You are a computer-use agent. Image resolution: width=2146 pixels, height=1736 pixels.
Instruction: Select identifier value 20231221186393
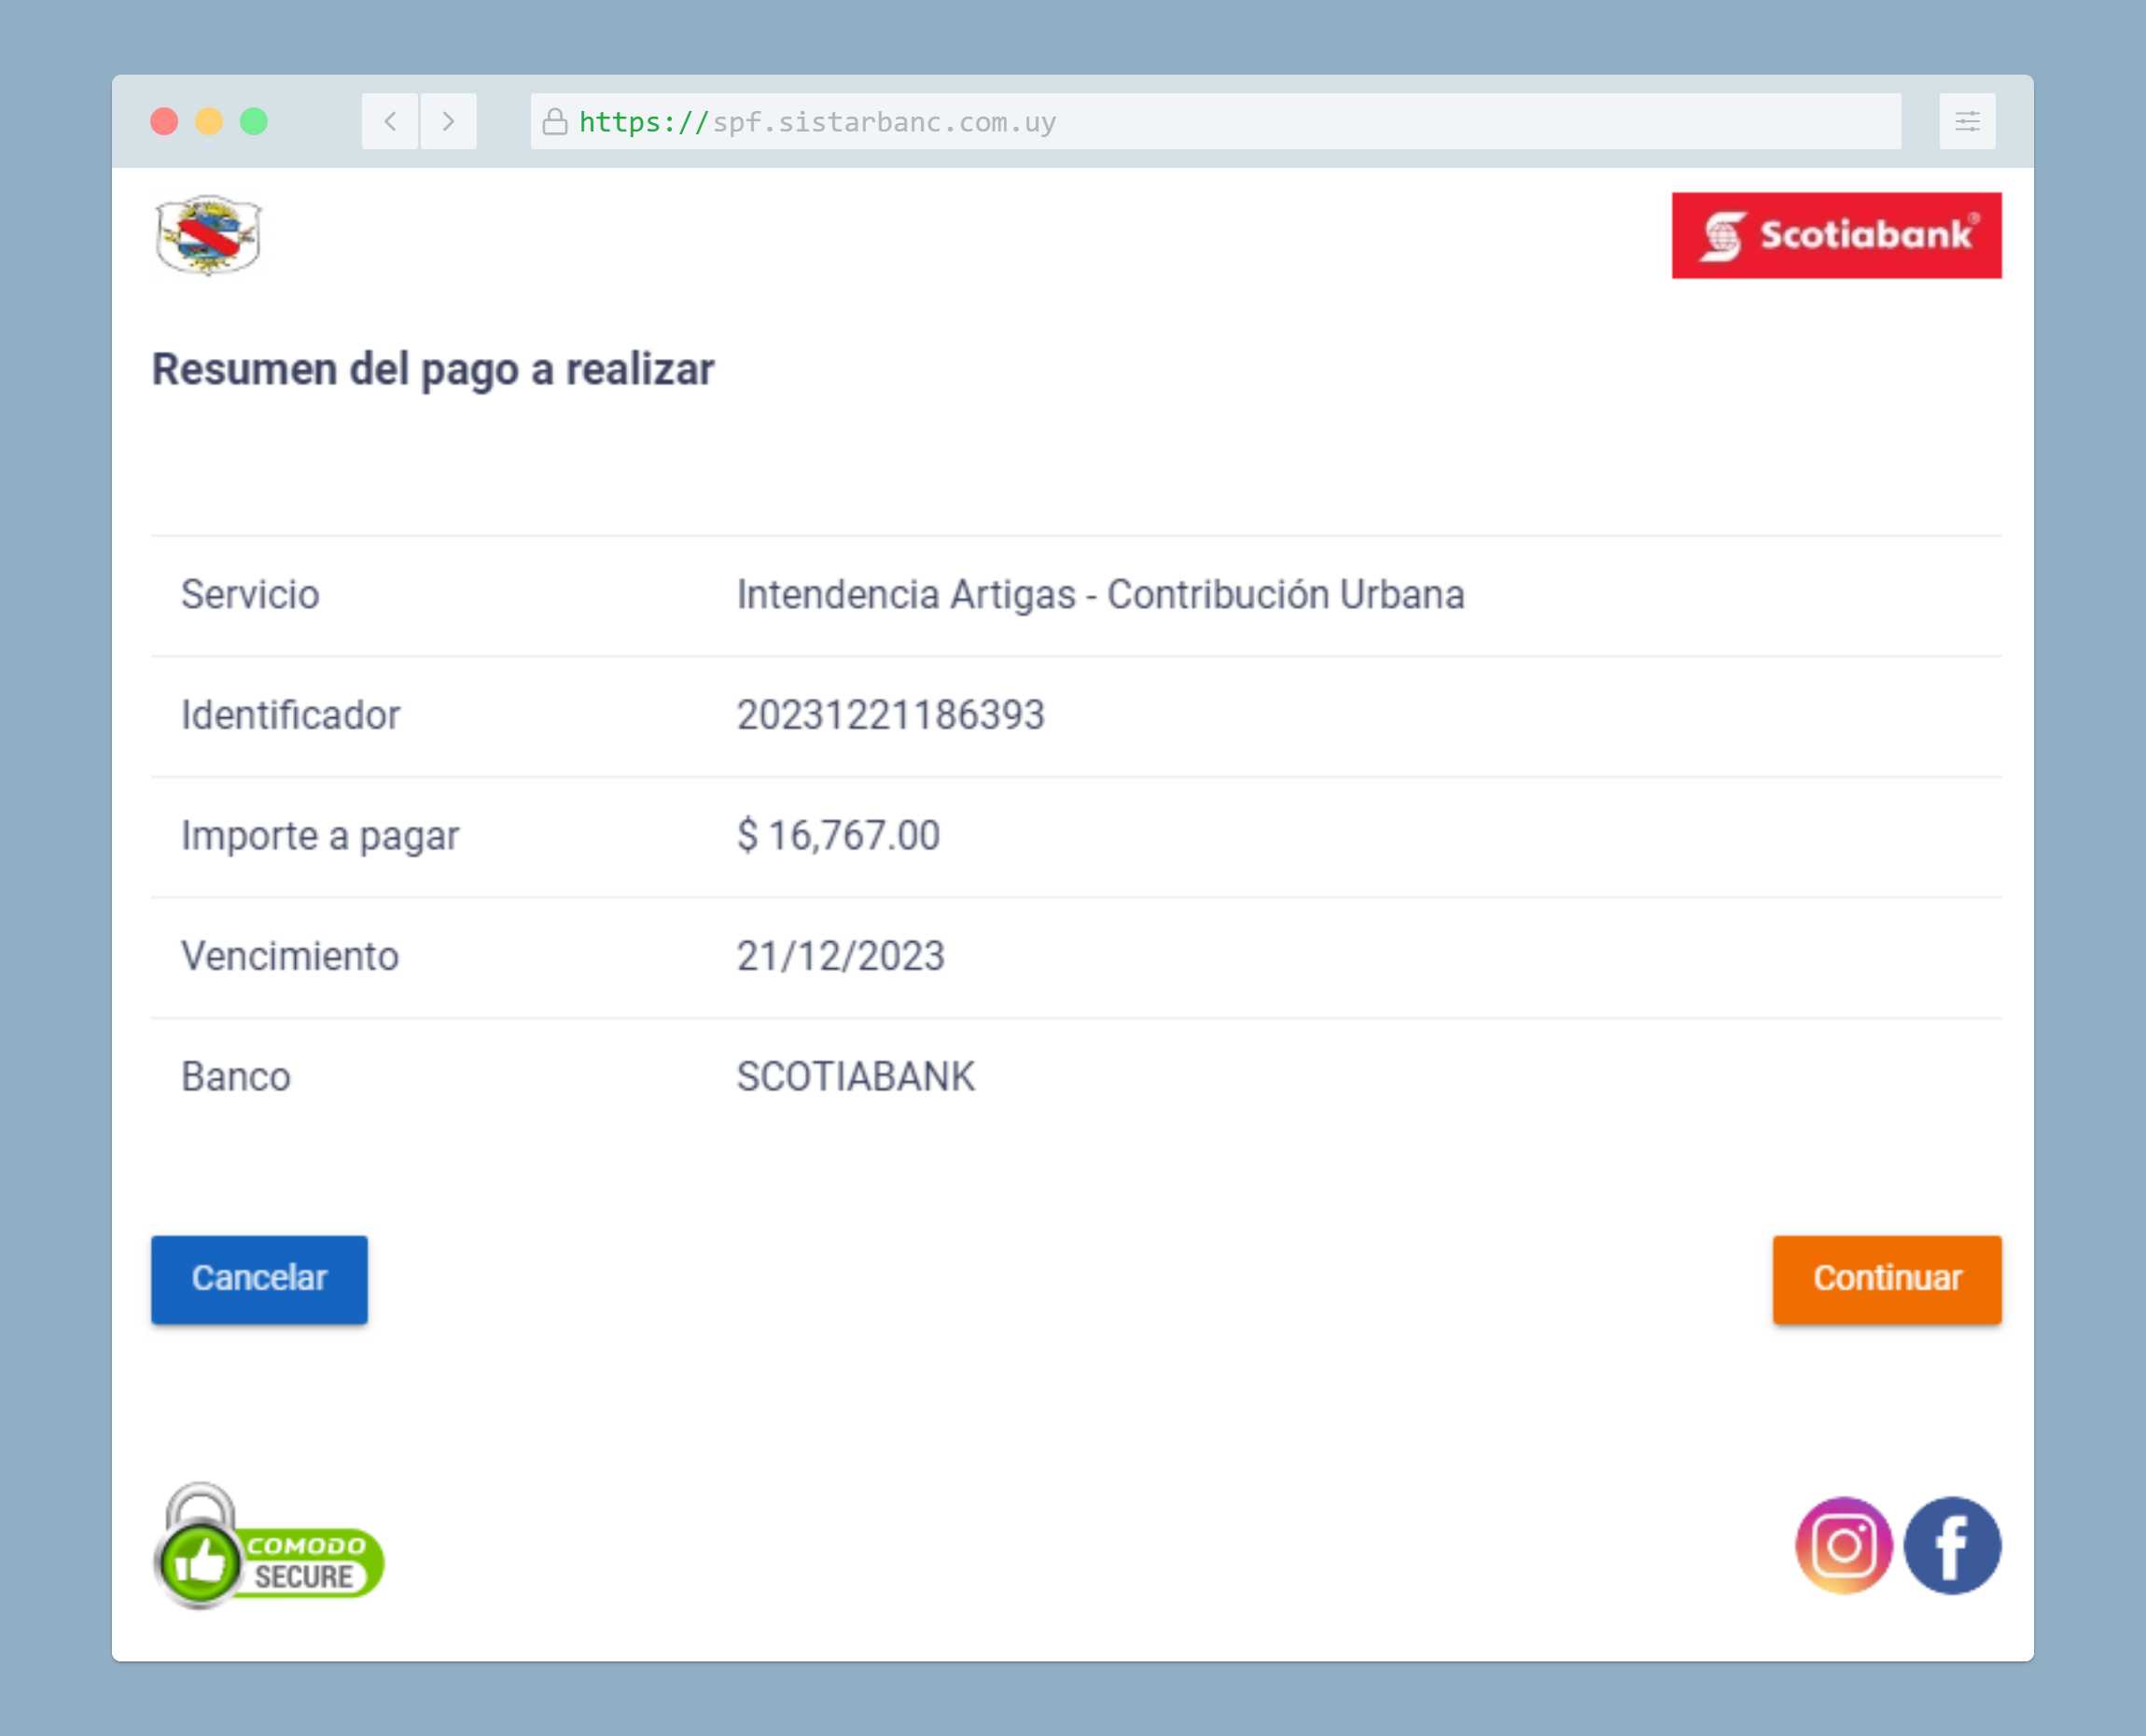(x=890, y=715)
